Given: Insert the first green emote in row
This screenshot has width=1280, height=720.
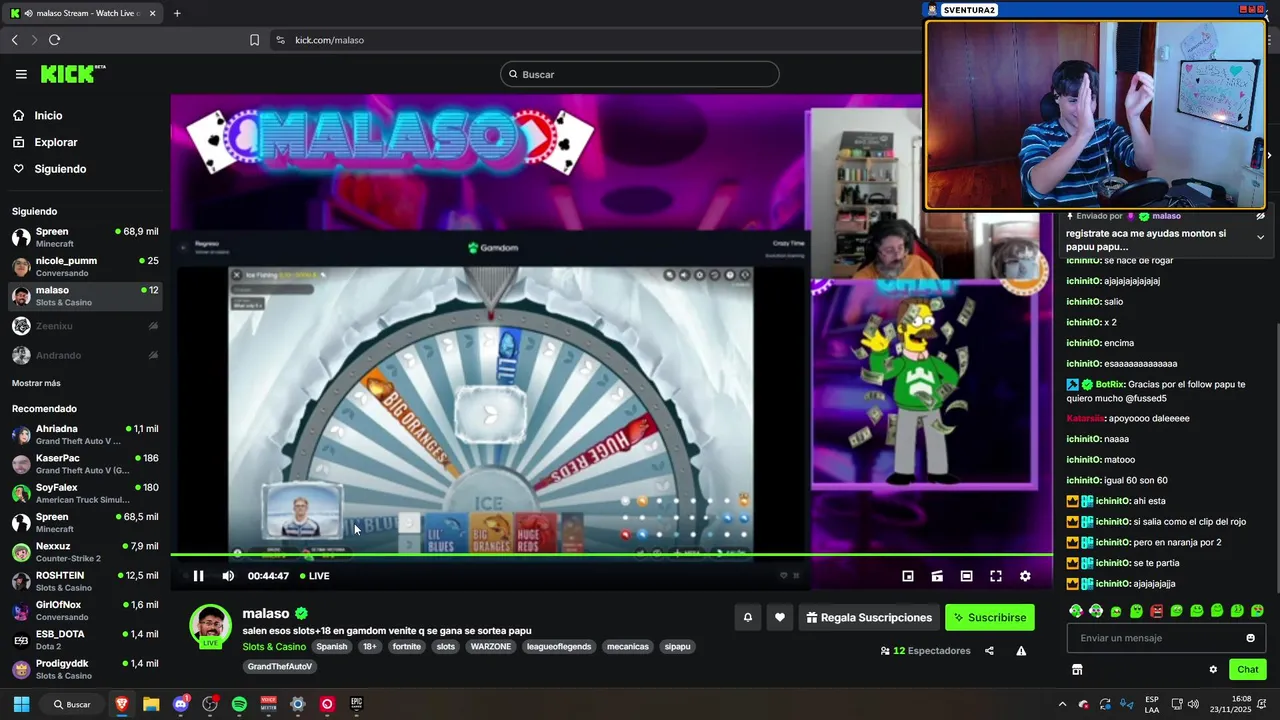Looking at the screenshot, I should point(1076,611).
